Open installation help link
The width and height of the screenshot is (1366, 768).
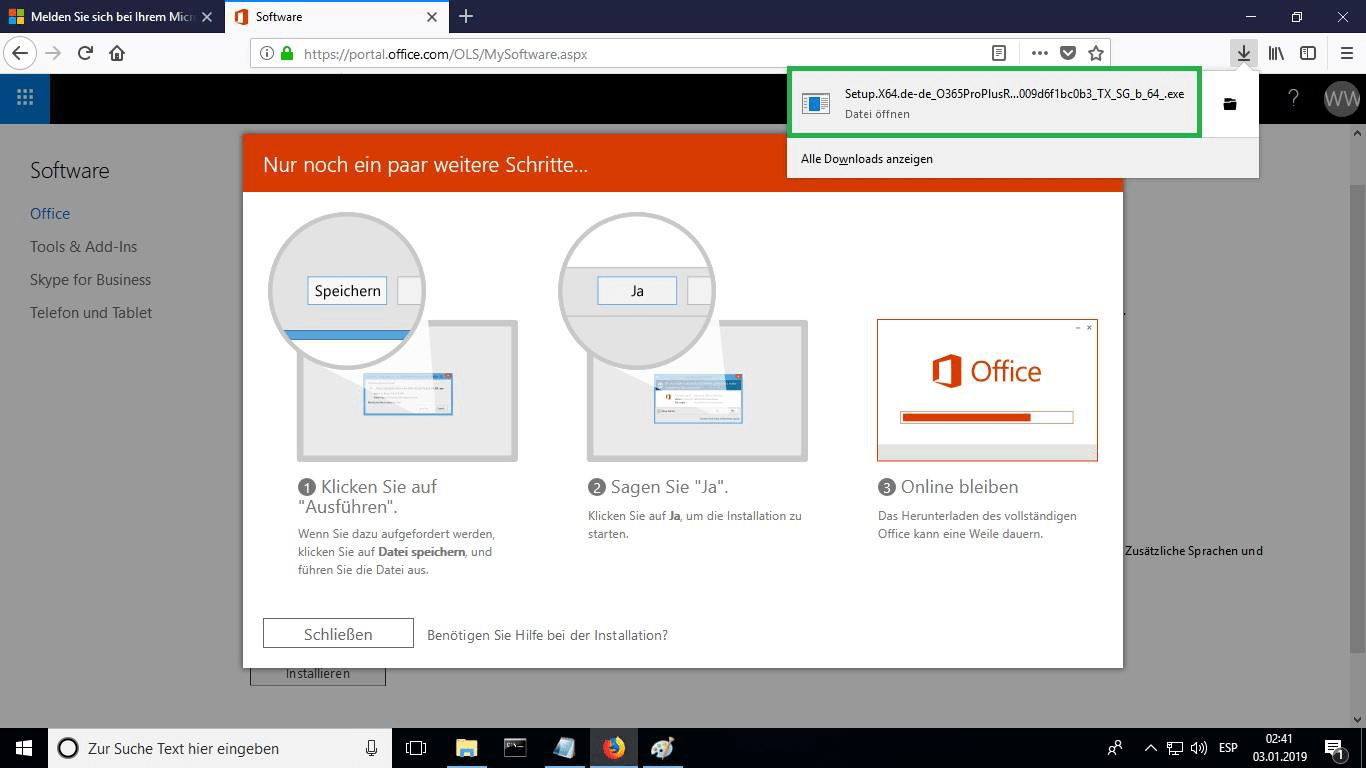(x=547, y=635)
